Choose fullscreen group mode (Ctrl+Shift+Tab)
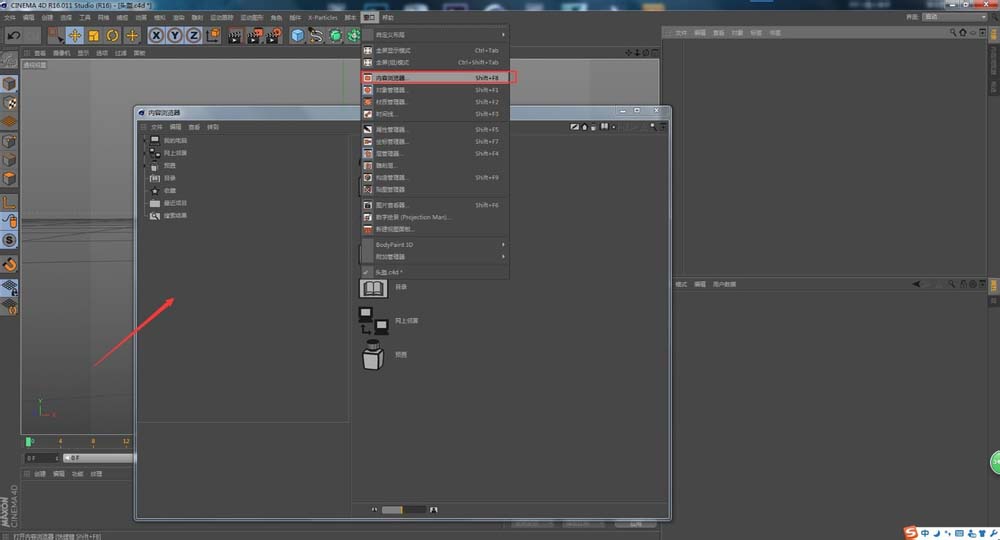The height and width of the screenshot is (540, 1000). point(436,62)
